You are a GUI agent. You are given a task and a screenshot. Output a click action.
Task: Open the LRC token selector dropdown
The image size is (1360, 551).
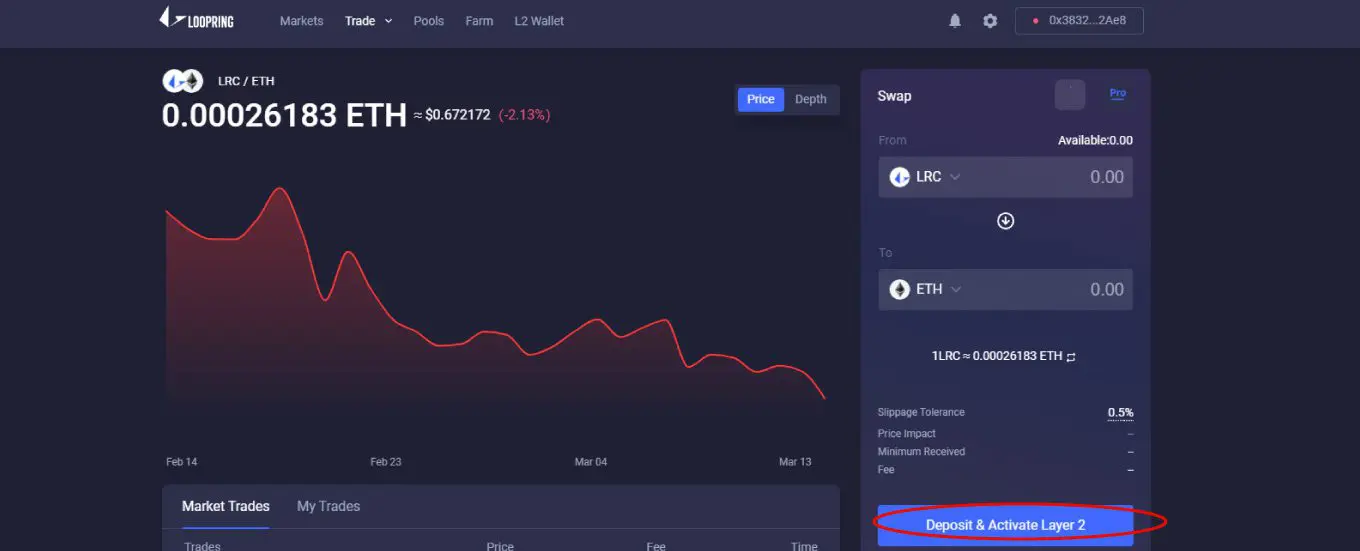coord(925,177)
